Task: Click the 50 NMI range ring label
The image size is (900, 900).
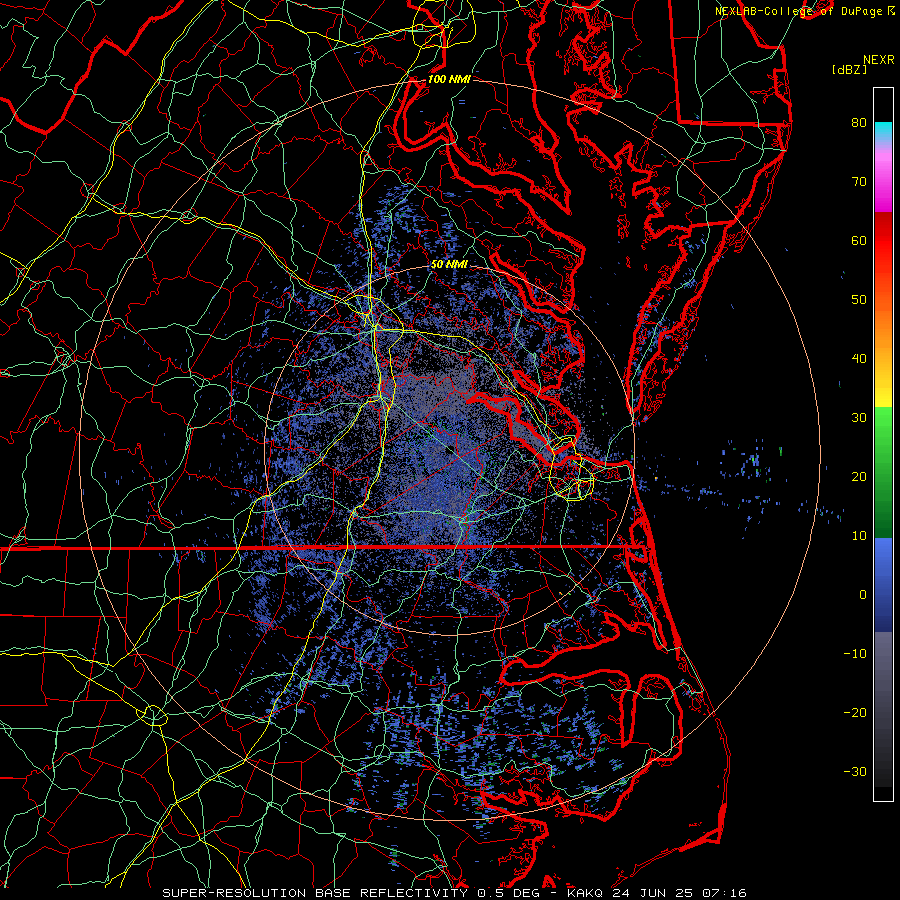Action: tap(449, 264)
